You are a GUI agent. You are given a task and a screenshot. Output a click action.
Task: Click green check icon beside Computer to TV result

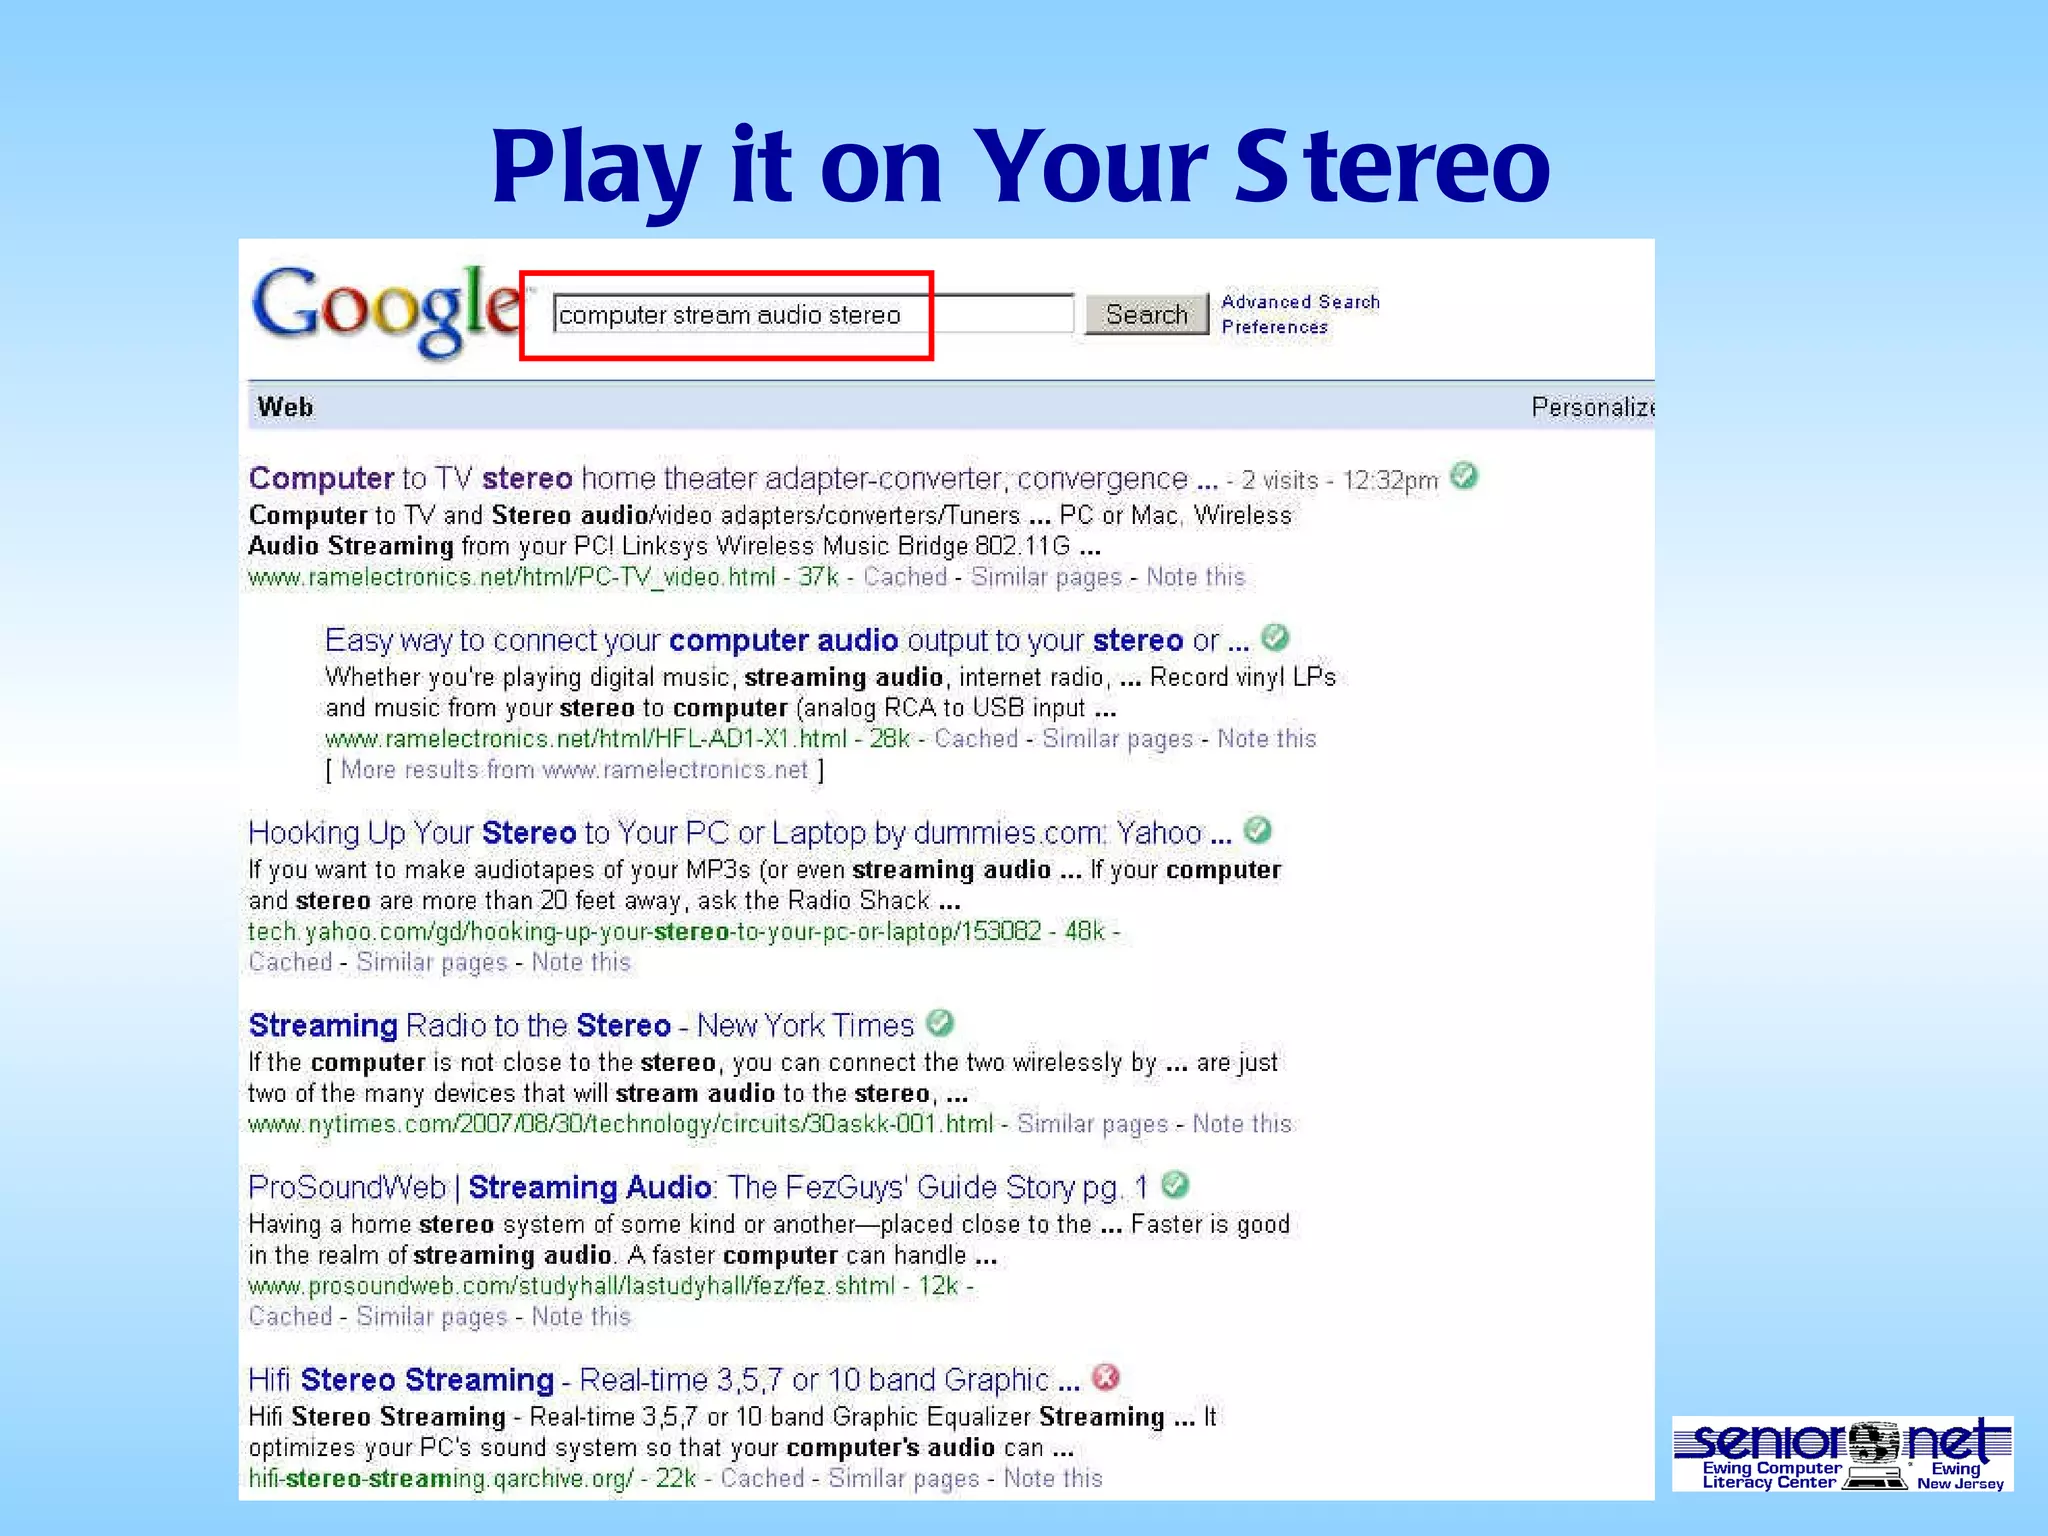tap(1464, 476)
